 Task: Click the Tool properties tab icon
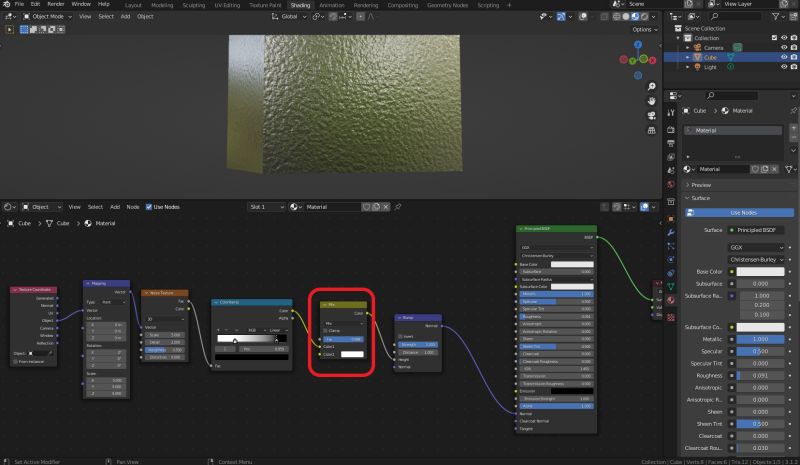671,112
